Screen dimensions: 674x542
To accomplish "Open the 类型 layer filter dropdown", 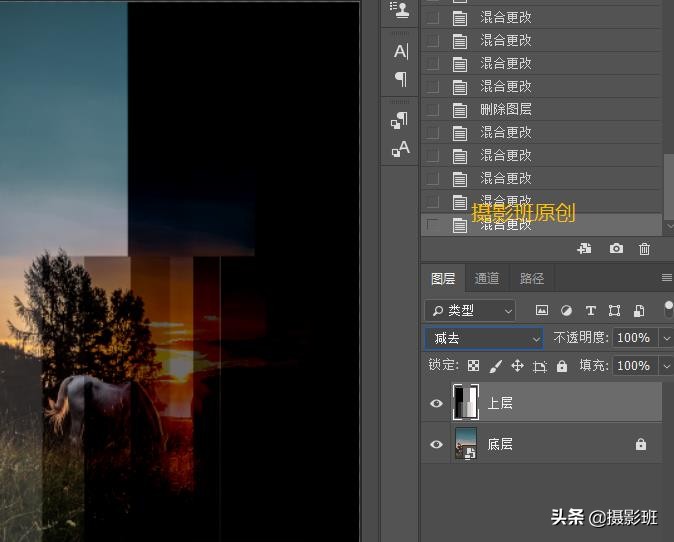I will (470, 310).
